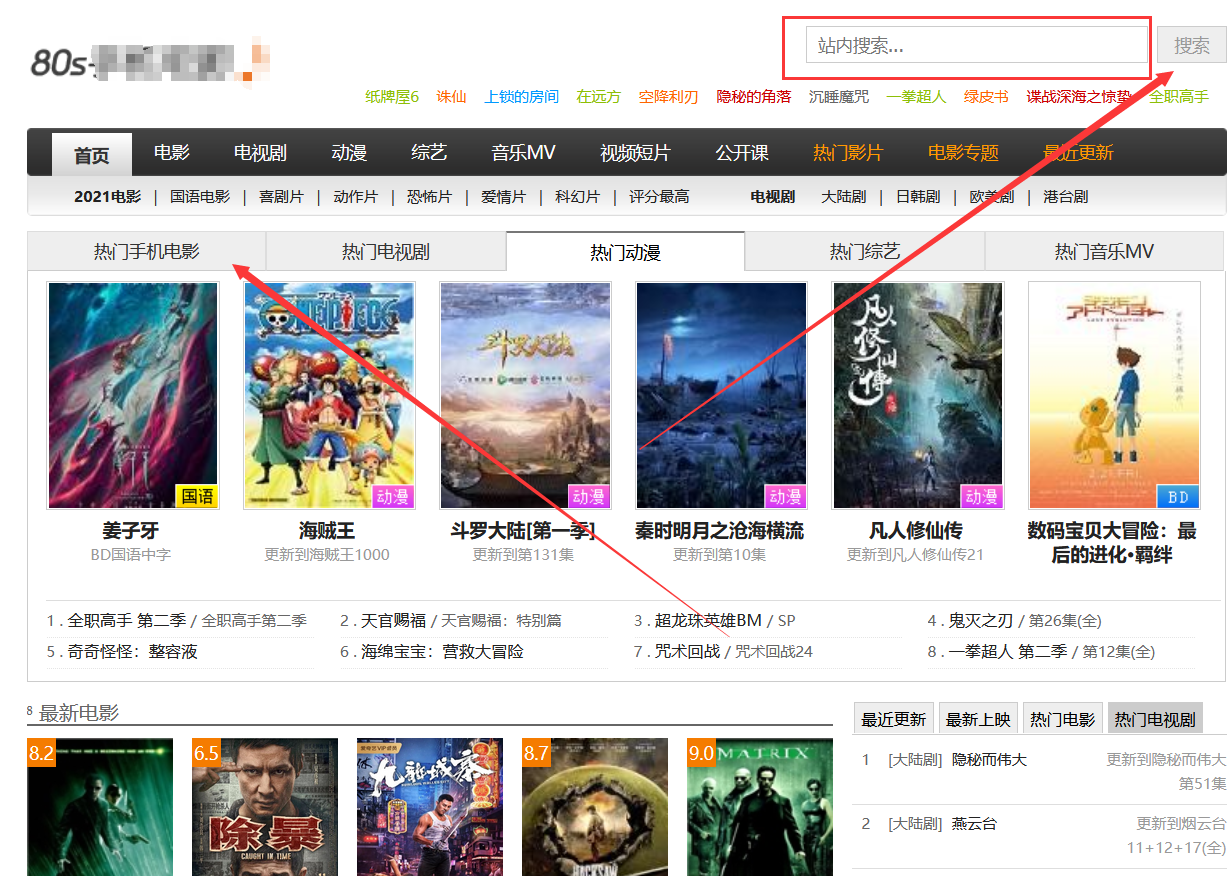This screenshot has height=876, width=1228.
Task: Open 热门影片 in the main navigation bar
Action: click(x=848, y=153)
